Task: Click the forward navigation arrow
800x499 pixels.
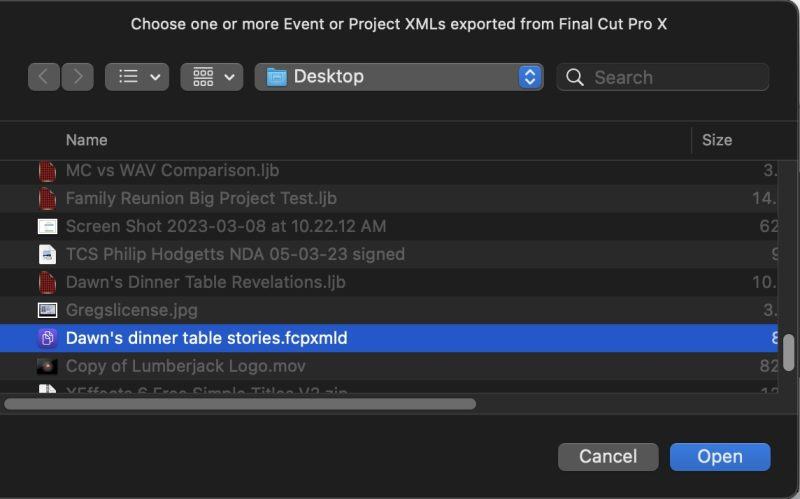Action: pos(77,77)
